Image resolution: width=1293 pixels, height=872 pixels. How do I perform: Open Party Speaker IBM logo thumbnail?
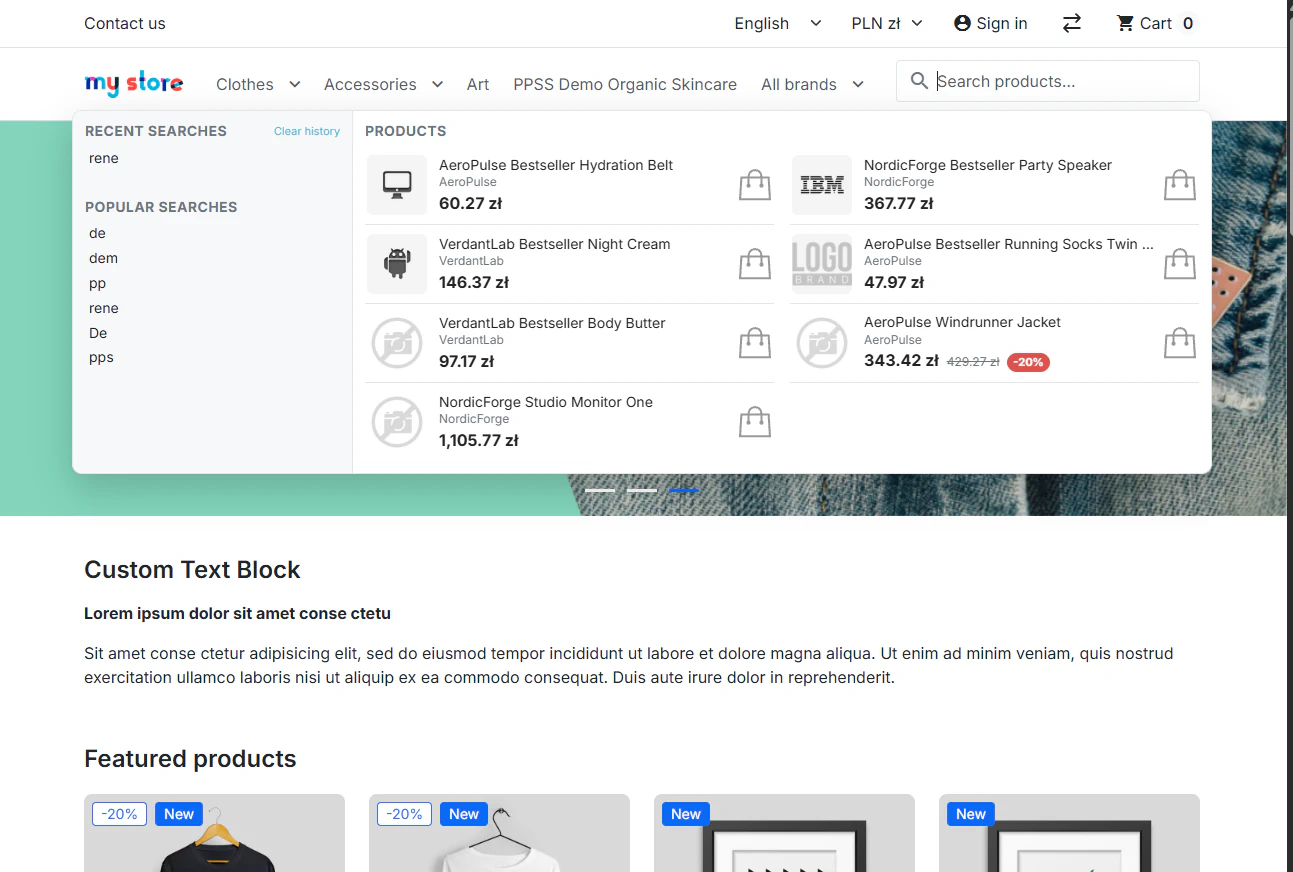tap(822, 185)
